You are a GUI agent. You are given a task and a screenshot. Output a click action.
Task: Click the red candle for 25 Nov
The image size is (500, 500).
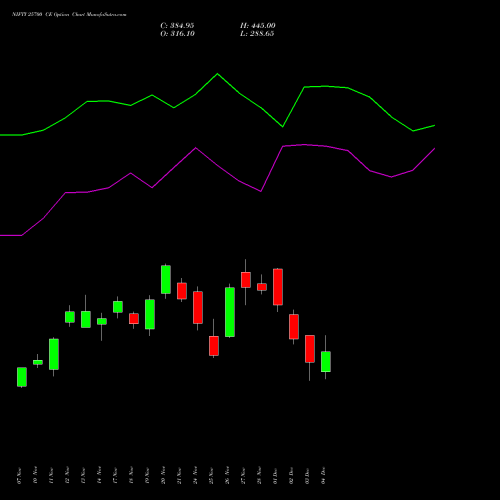tap(214, 346)
